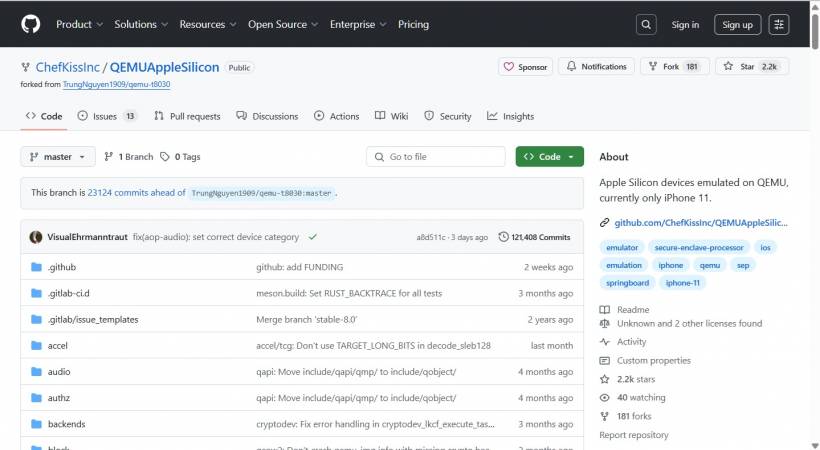Click the Custom properties icon
Viewport: 820px width, 450px height.
(x=605, y=361)
